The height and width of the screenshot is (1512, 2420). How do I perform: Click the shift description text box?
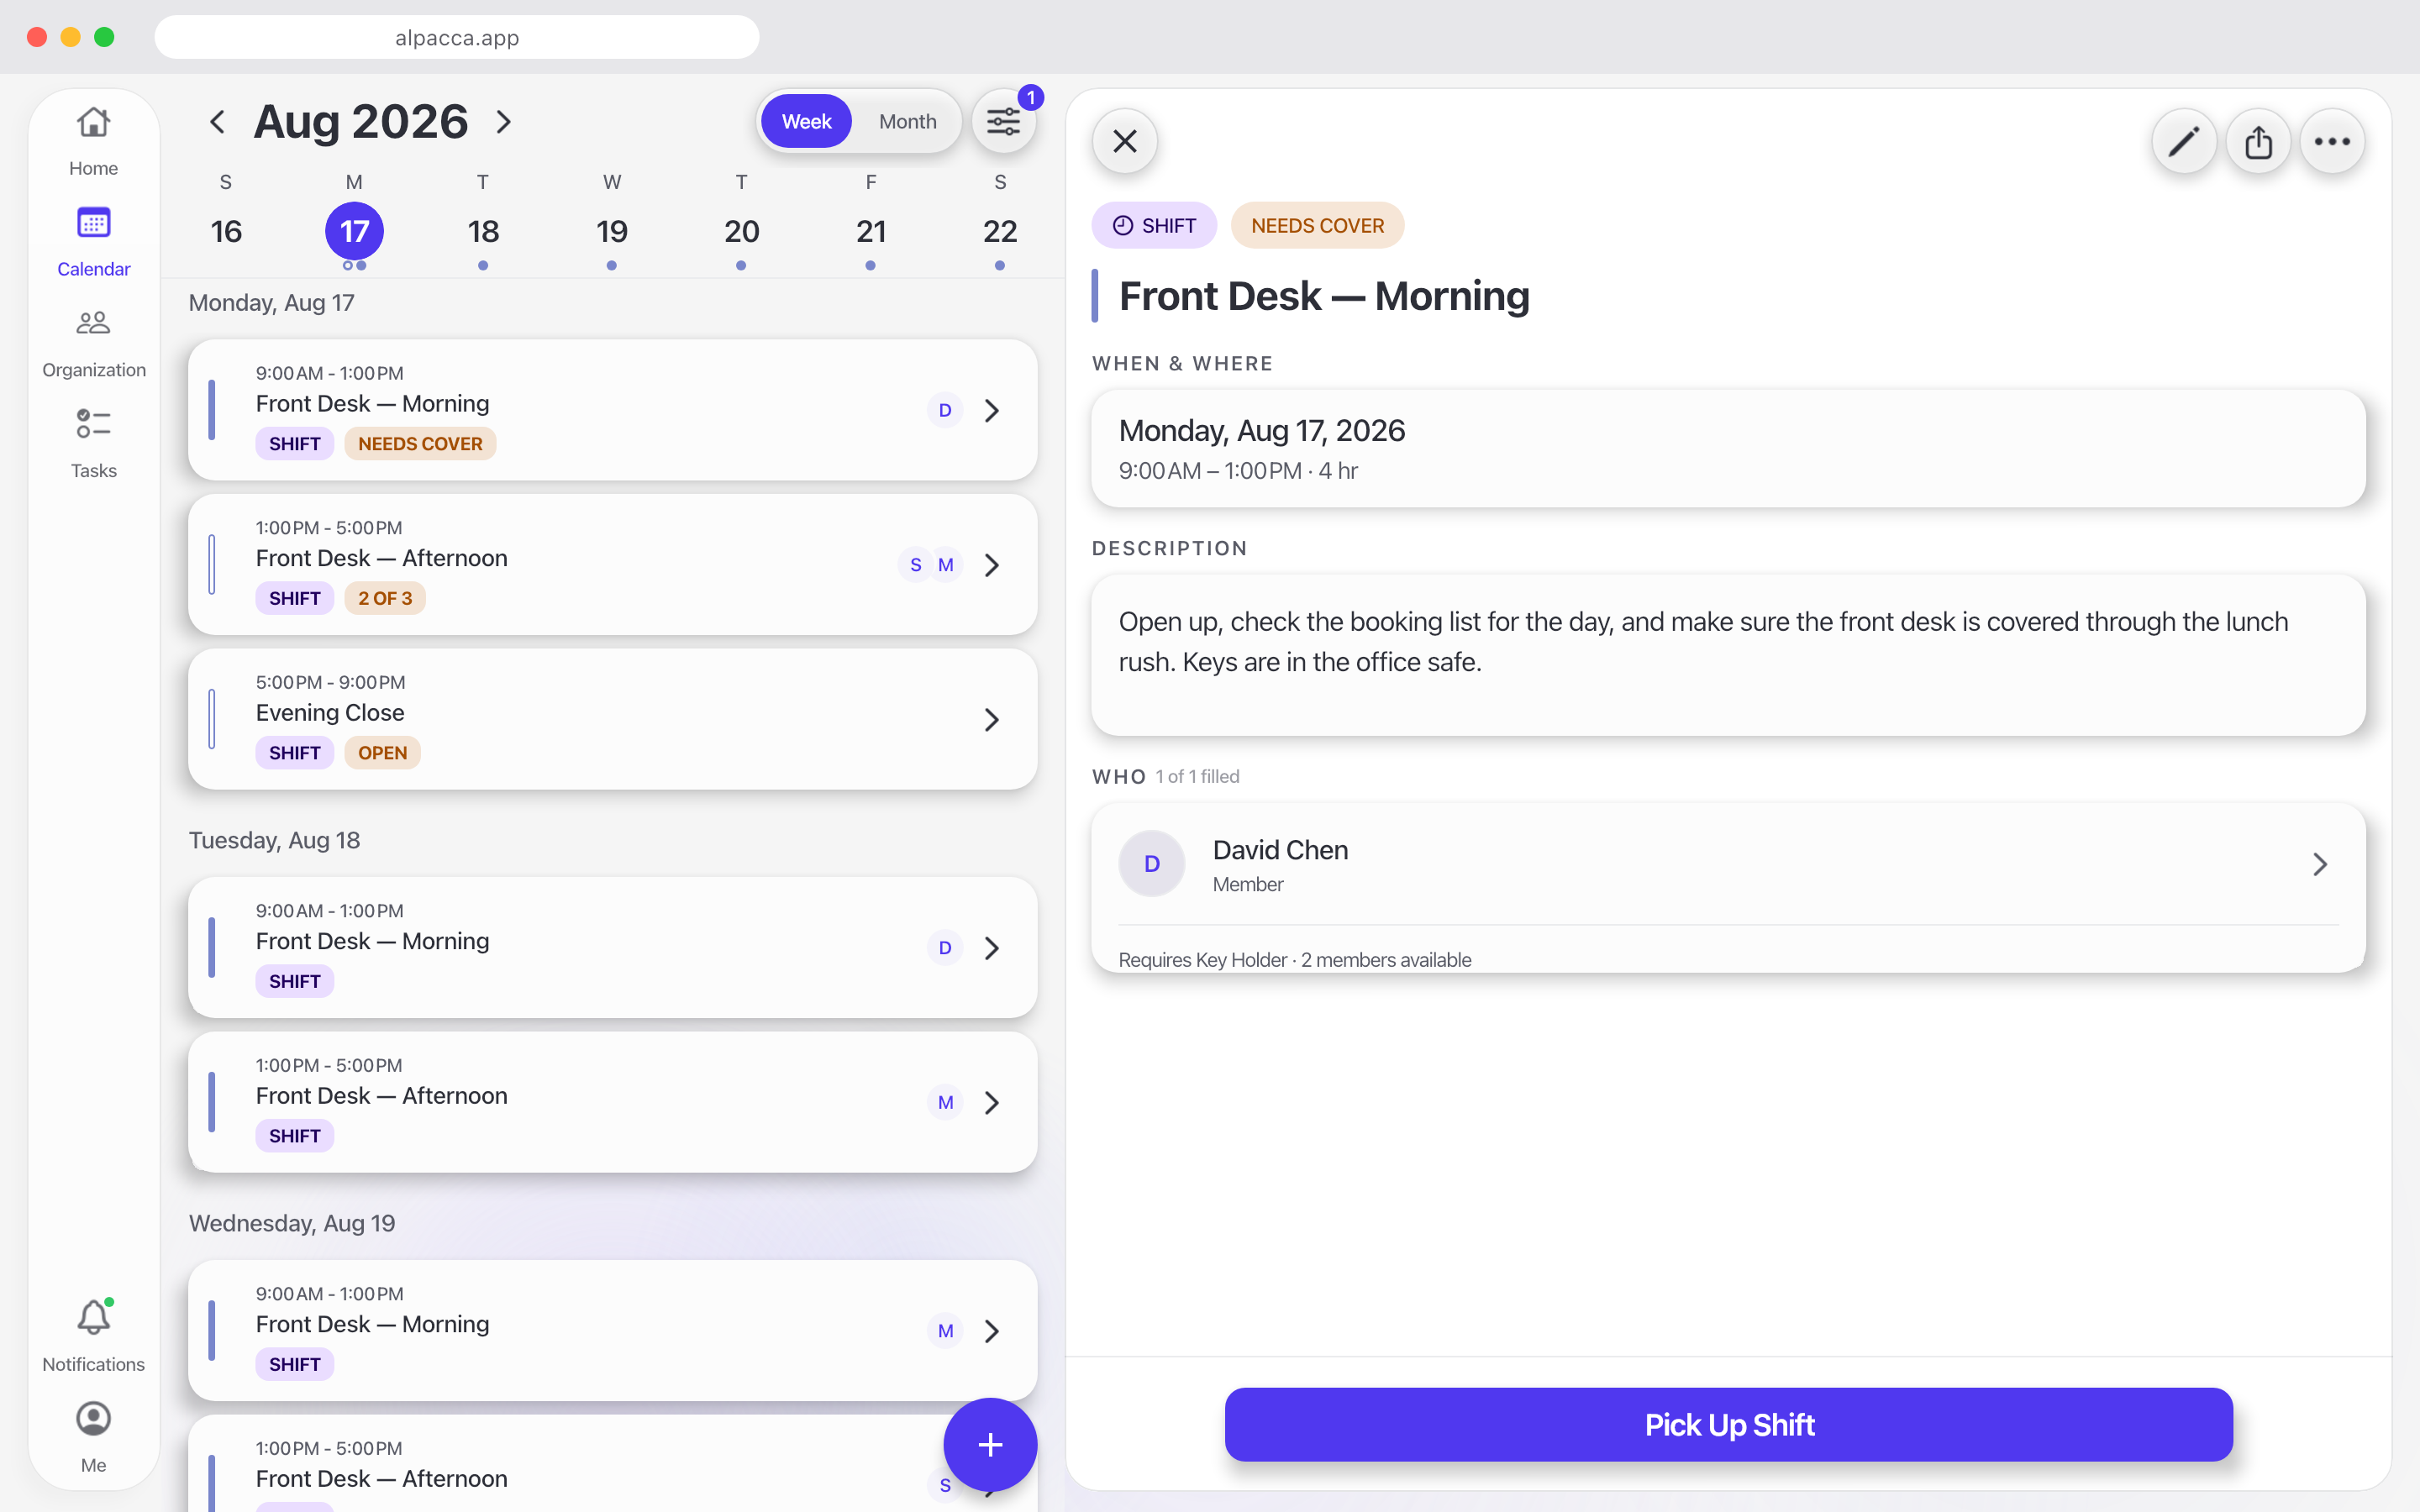1728,655
